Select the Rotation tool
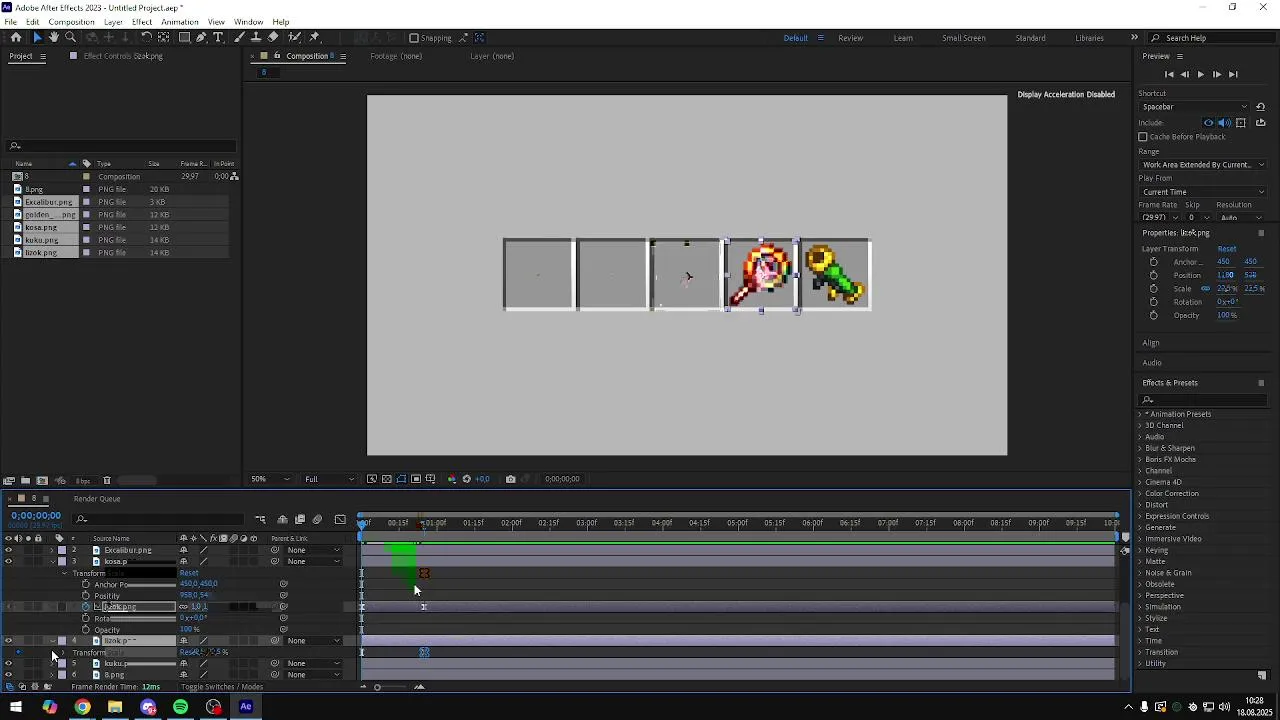The image size is (1280, 720). click(x=146, y=37)
